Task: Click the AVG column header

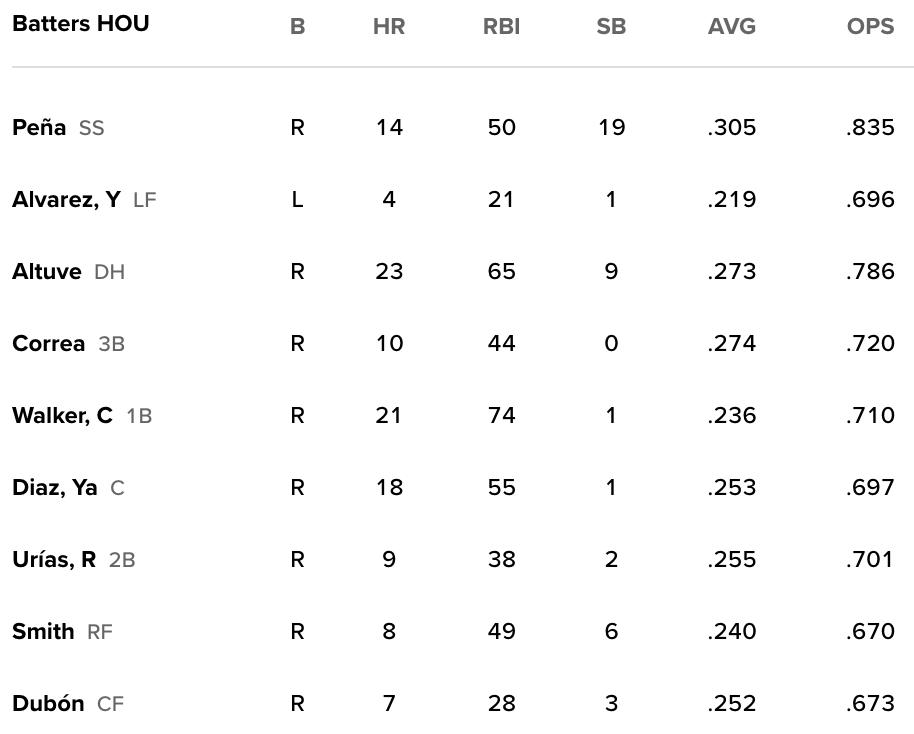Action: pyautogui.click(x=732, y=28)
